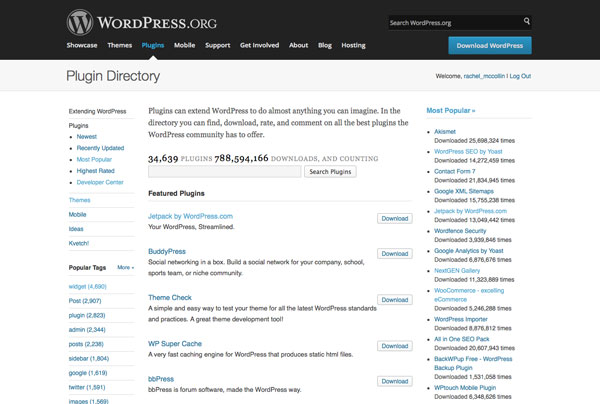Open the Newest plugins link
600x404 pixels.
click(x=87, y=137)
